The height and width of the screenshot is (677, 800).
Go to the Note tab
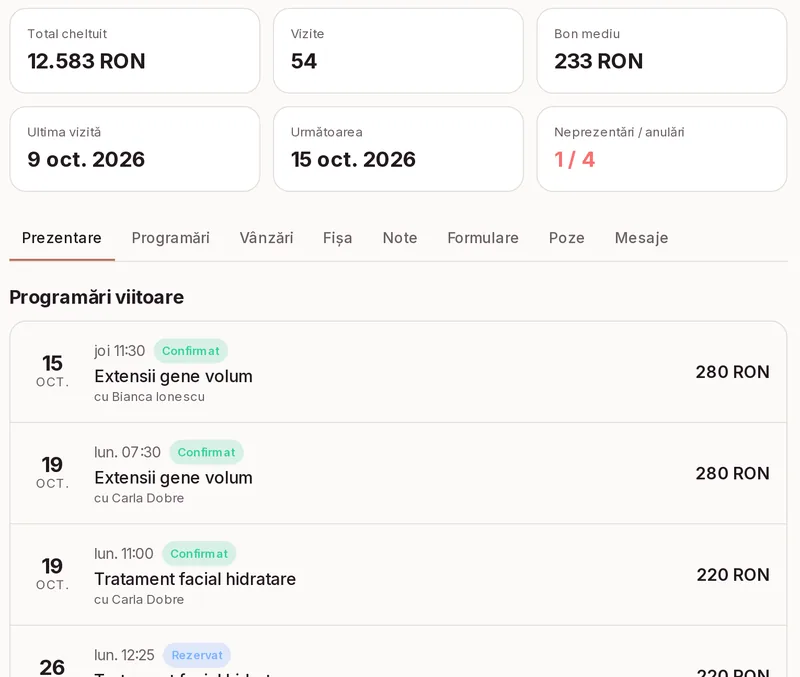[400, 238]
